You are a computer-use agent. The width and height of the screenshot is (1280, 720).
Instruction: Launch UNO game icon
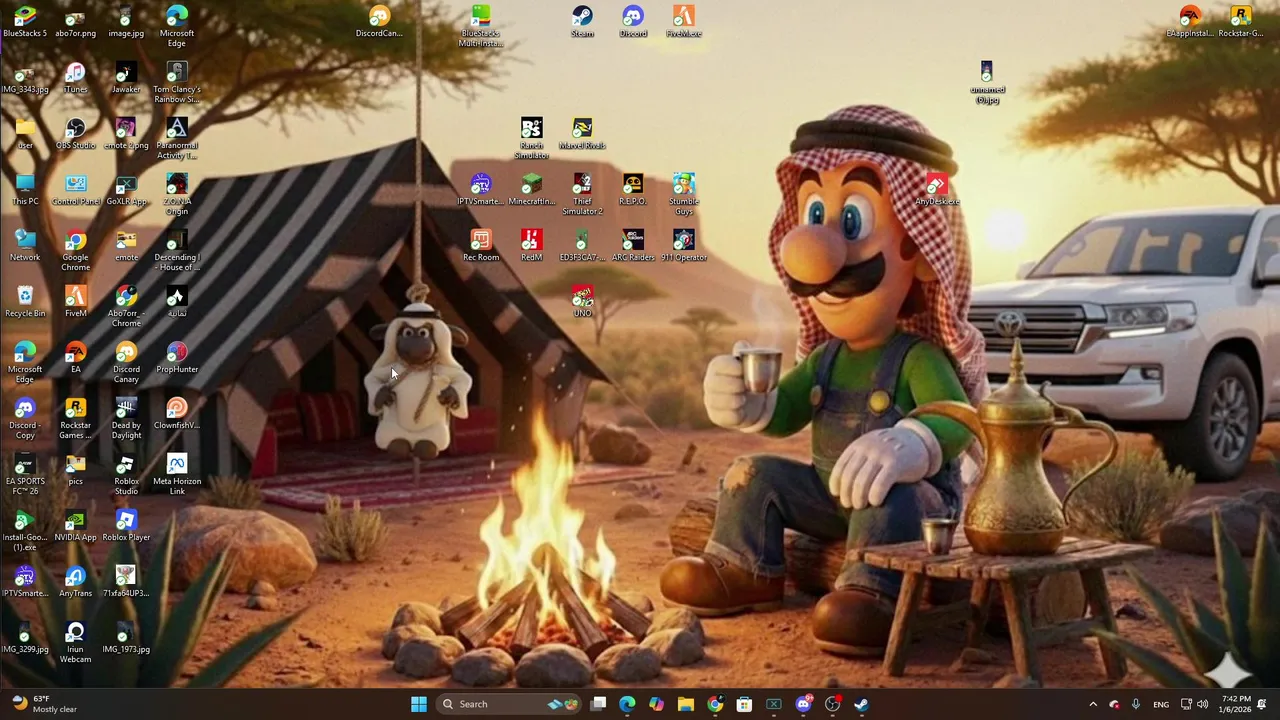point(582,302)
